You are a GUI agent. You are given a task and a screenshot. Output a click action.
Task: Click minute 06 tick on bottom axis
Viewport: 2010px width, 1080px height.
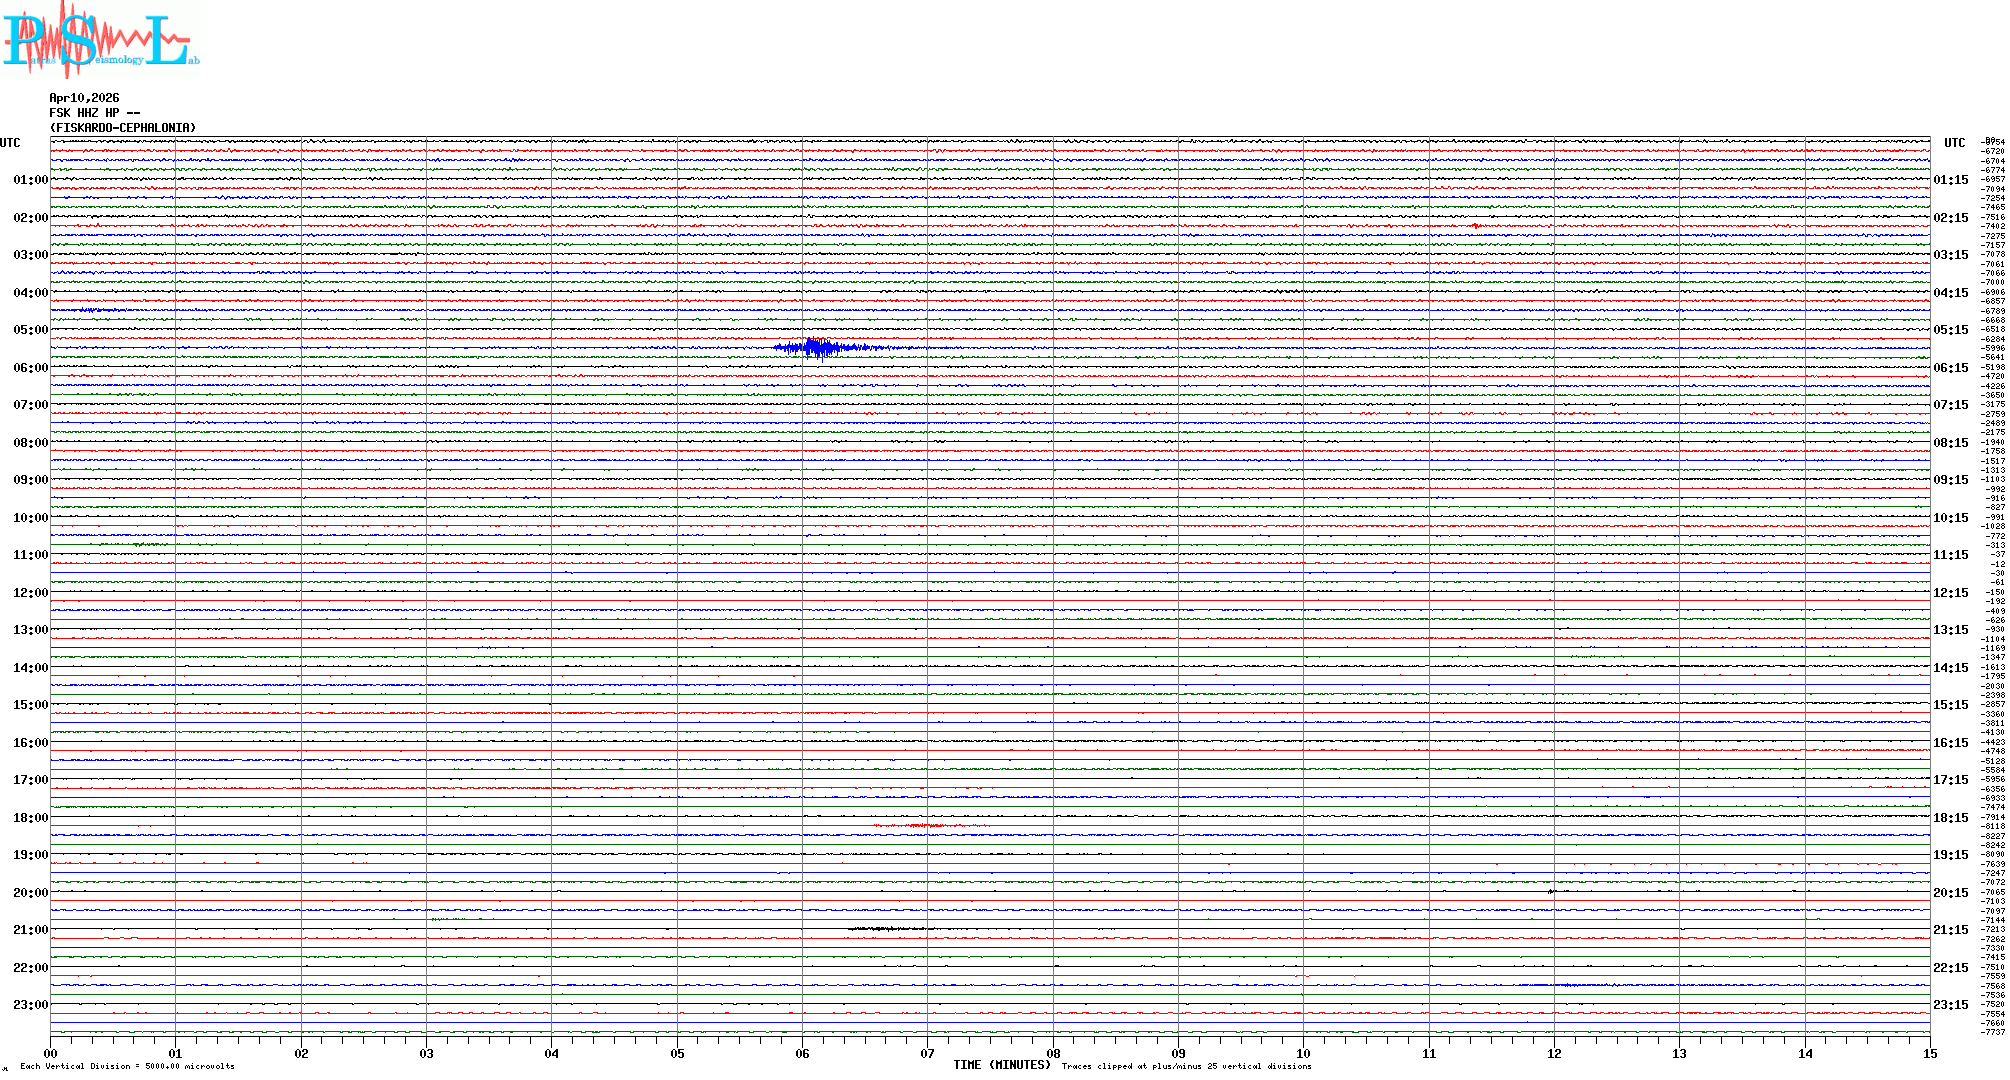tap(802, 1053)
